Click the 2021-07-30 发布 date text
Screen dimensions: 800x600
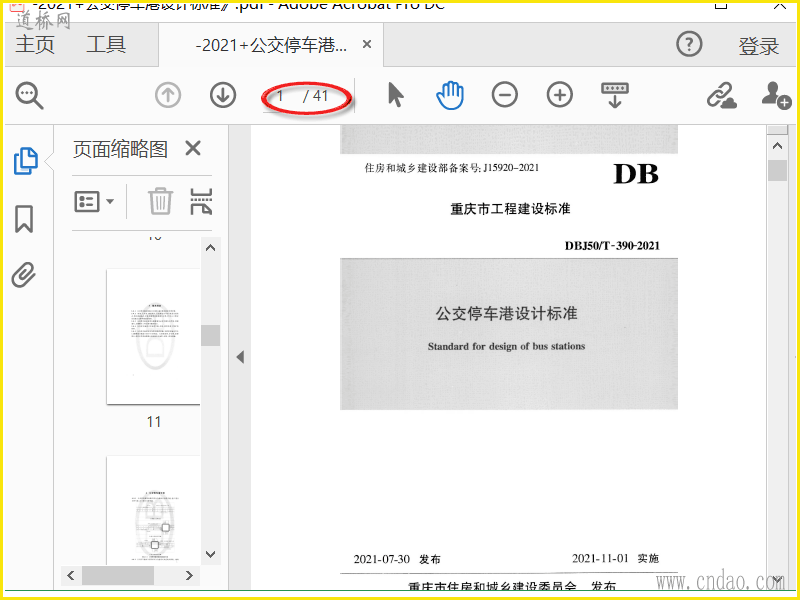(397, 559)
